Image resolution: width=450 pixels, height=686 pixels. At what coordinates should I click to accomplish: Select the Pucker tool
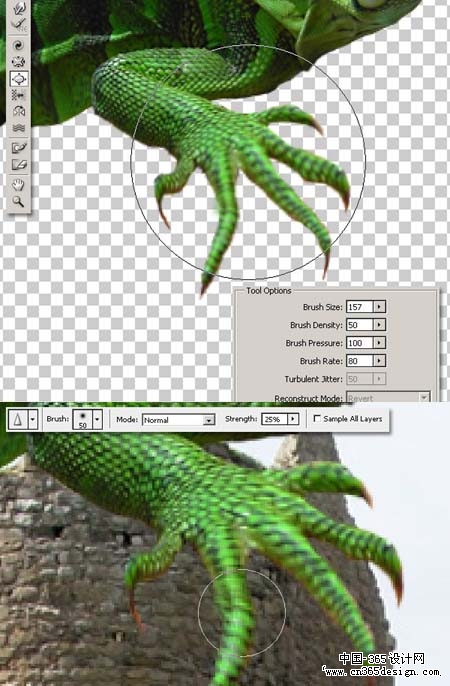19,62
